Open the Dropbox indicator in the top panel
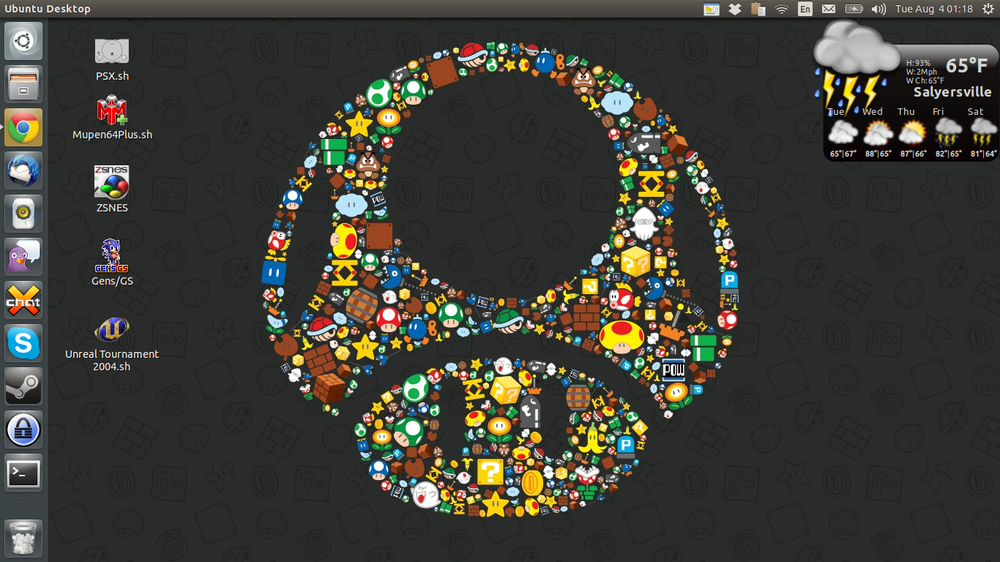Image resolution: width=1000 pixels, height=562 pixels. [x=735, y=9]
